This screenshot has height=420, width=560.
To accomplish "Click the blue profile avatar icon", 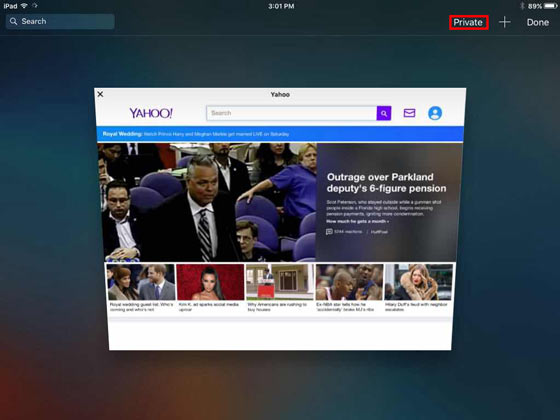I will click(435, 113).
